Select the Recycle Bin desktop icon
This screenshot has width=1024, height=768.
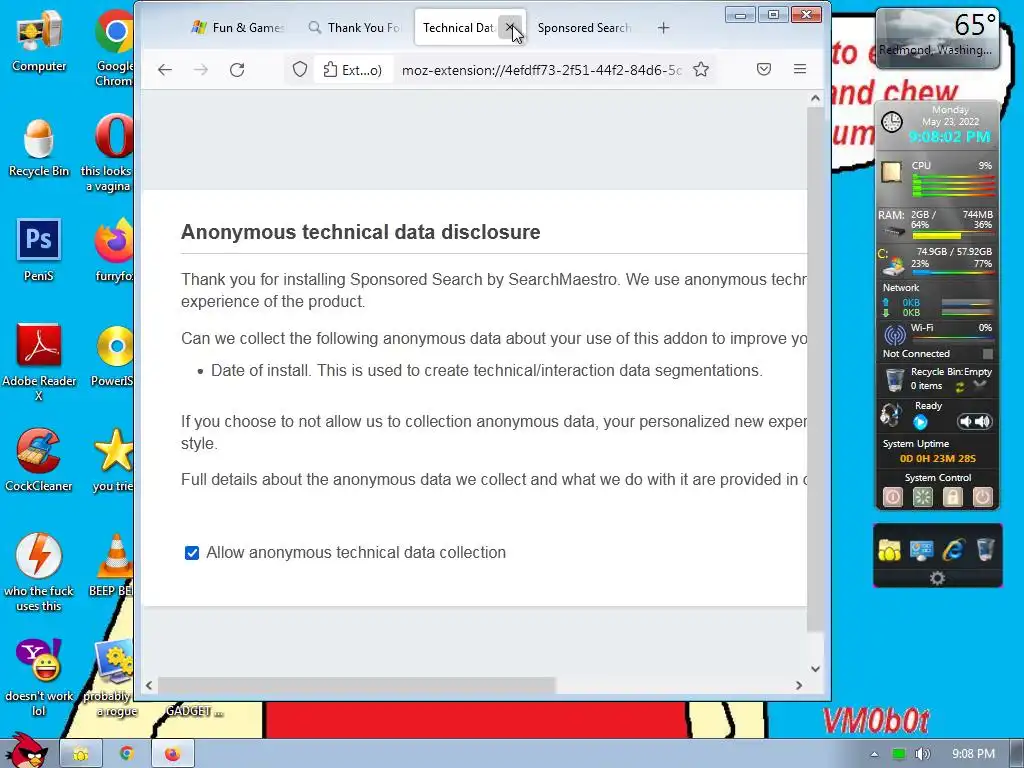tap(39, 147)
